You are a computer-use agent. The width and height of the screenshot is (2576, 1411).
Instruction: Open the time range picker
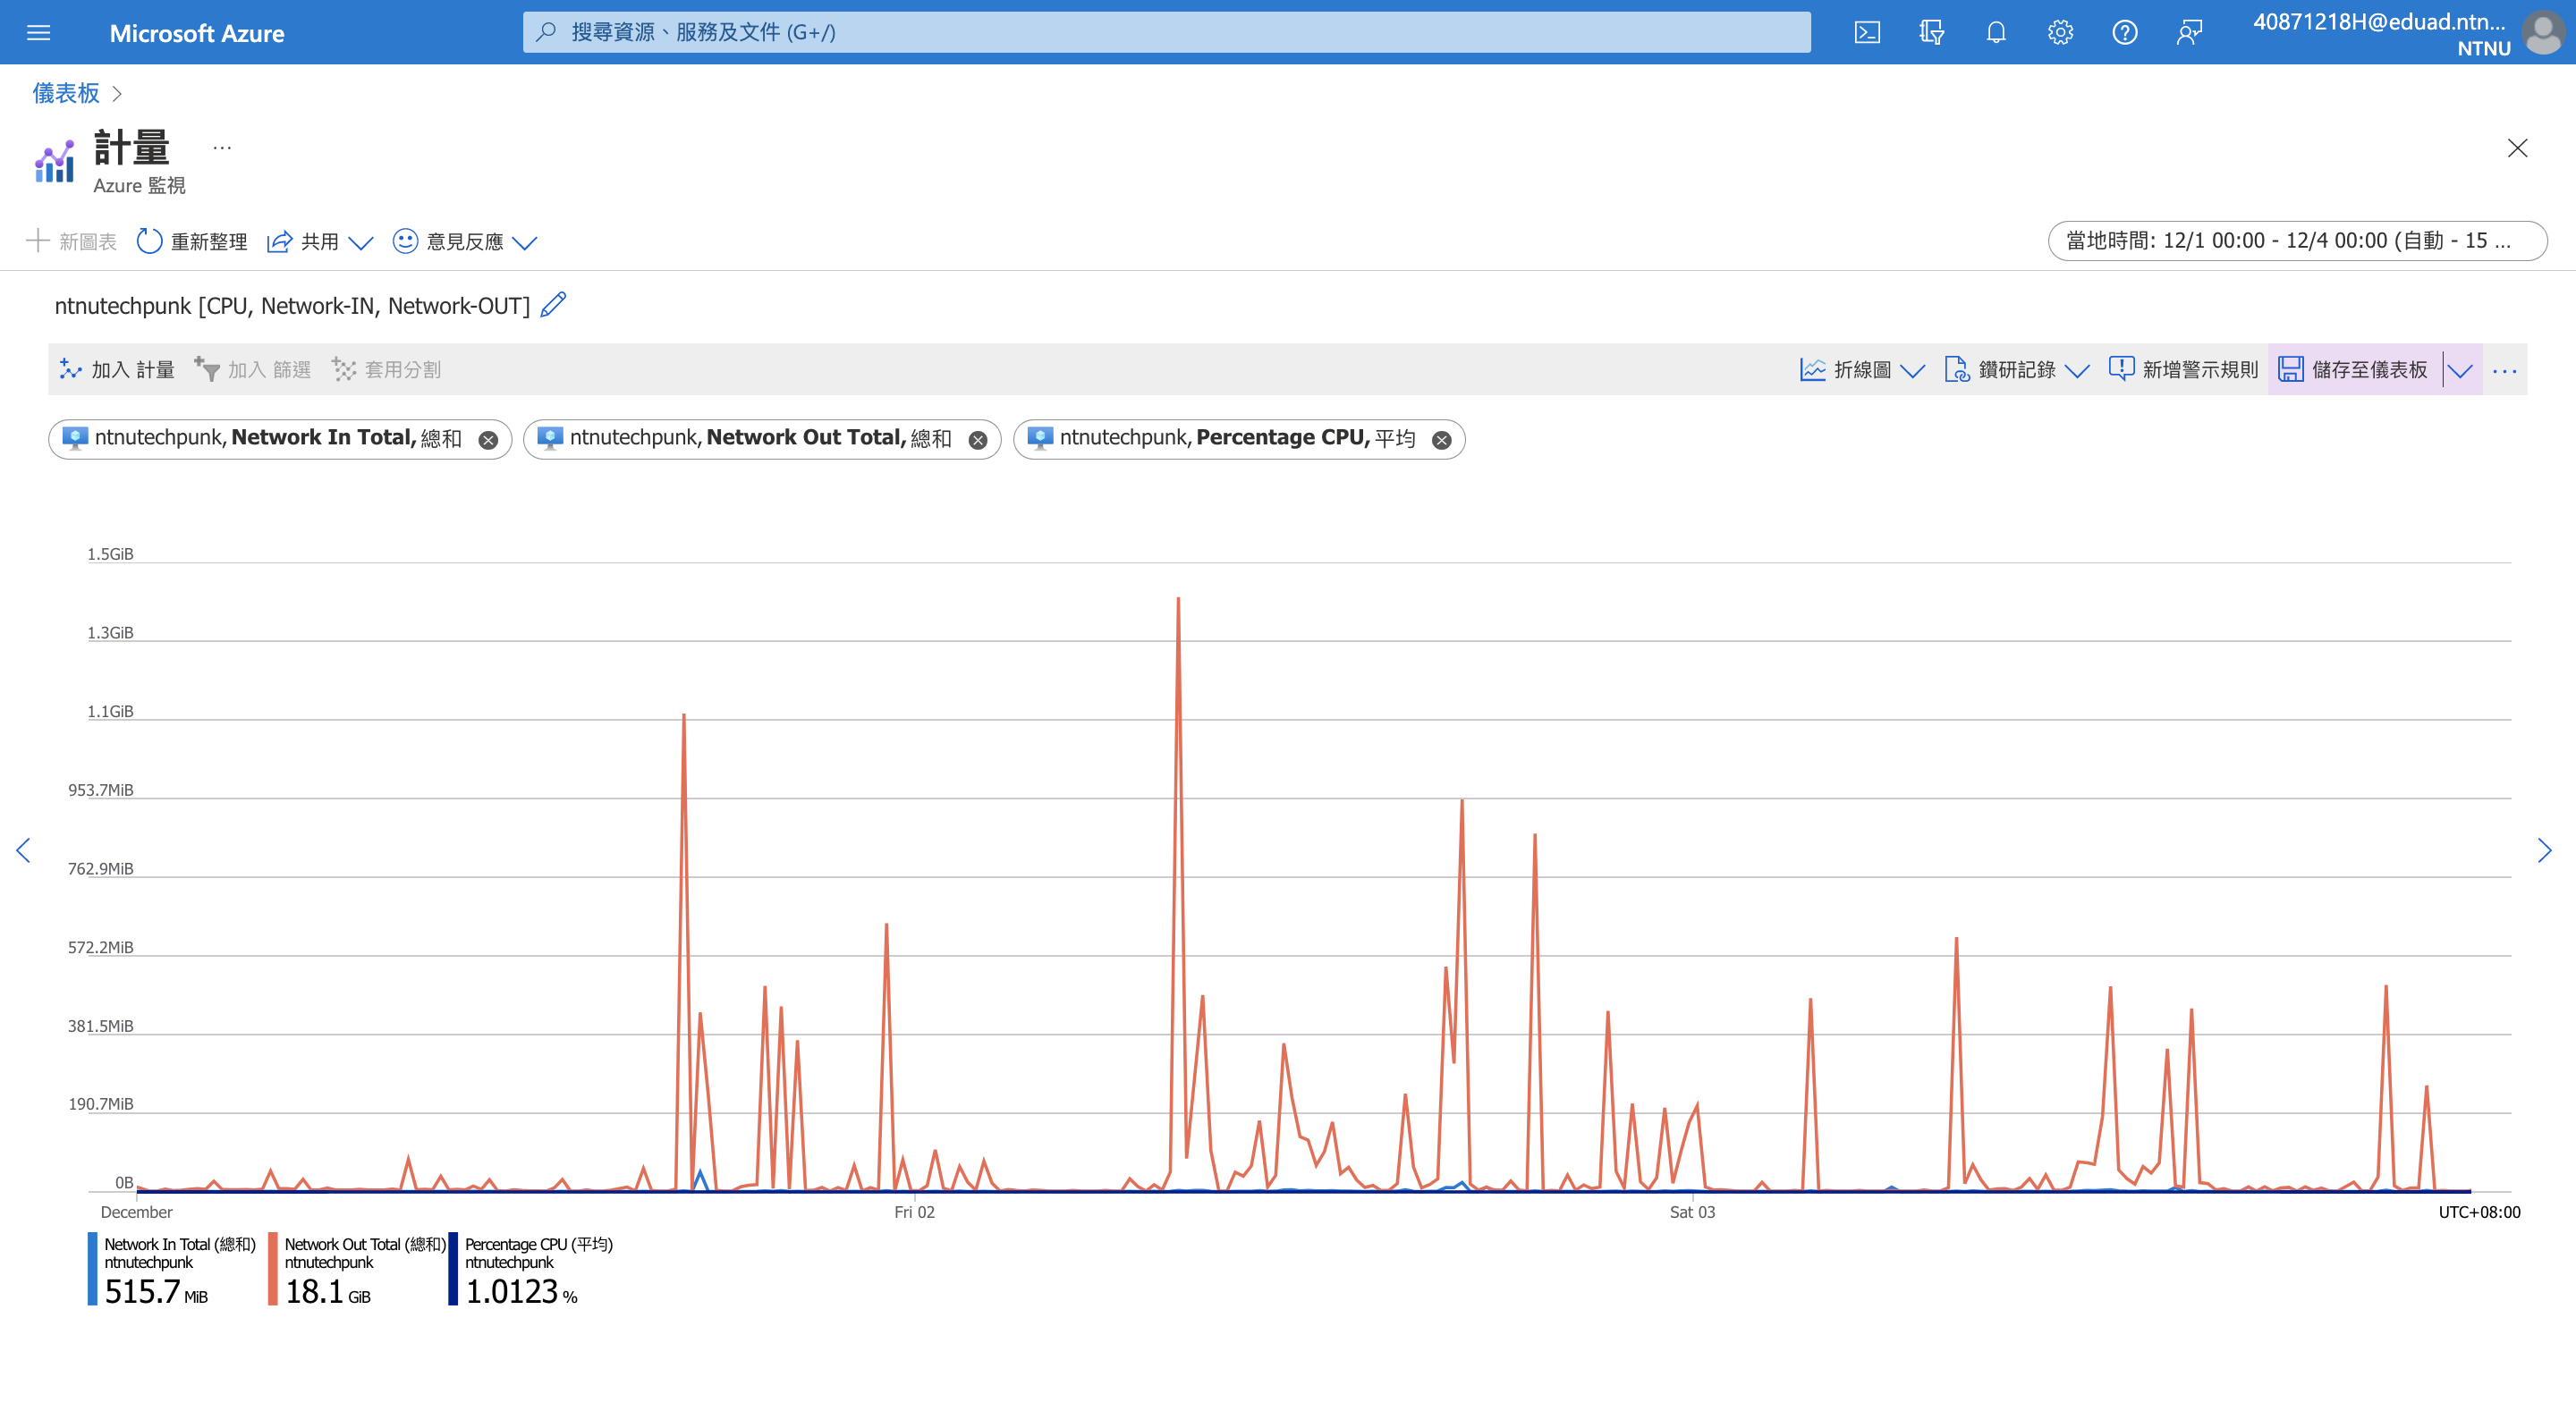tap(2296, 241)
